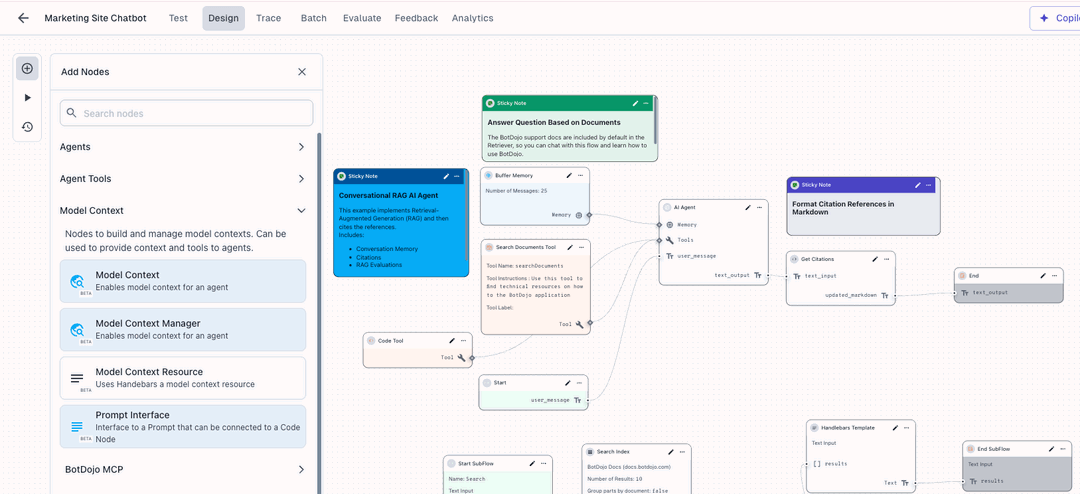Open the Batch tab
Image resolution: width=1080 pixels, height=494 pixels.
314,19
